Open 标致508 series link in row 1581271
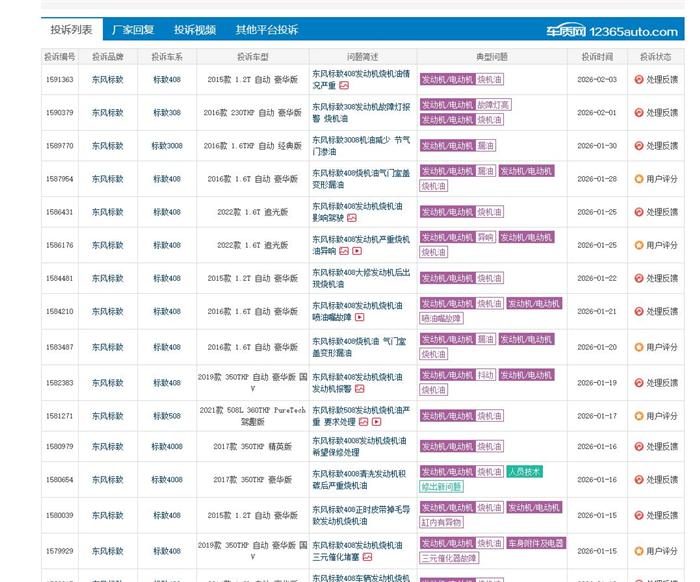 166,416
